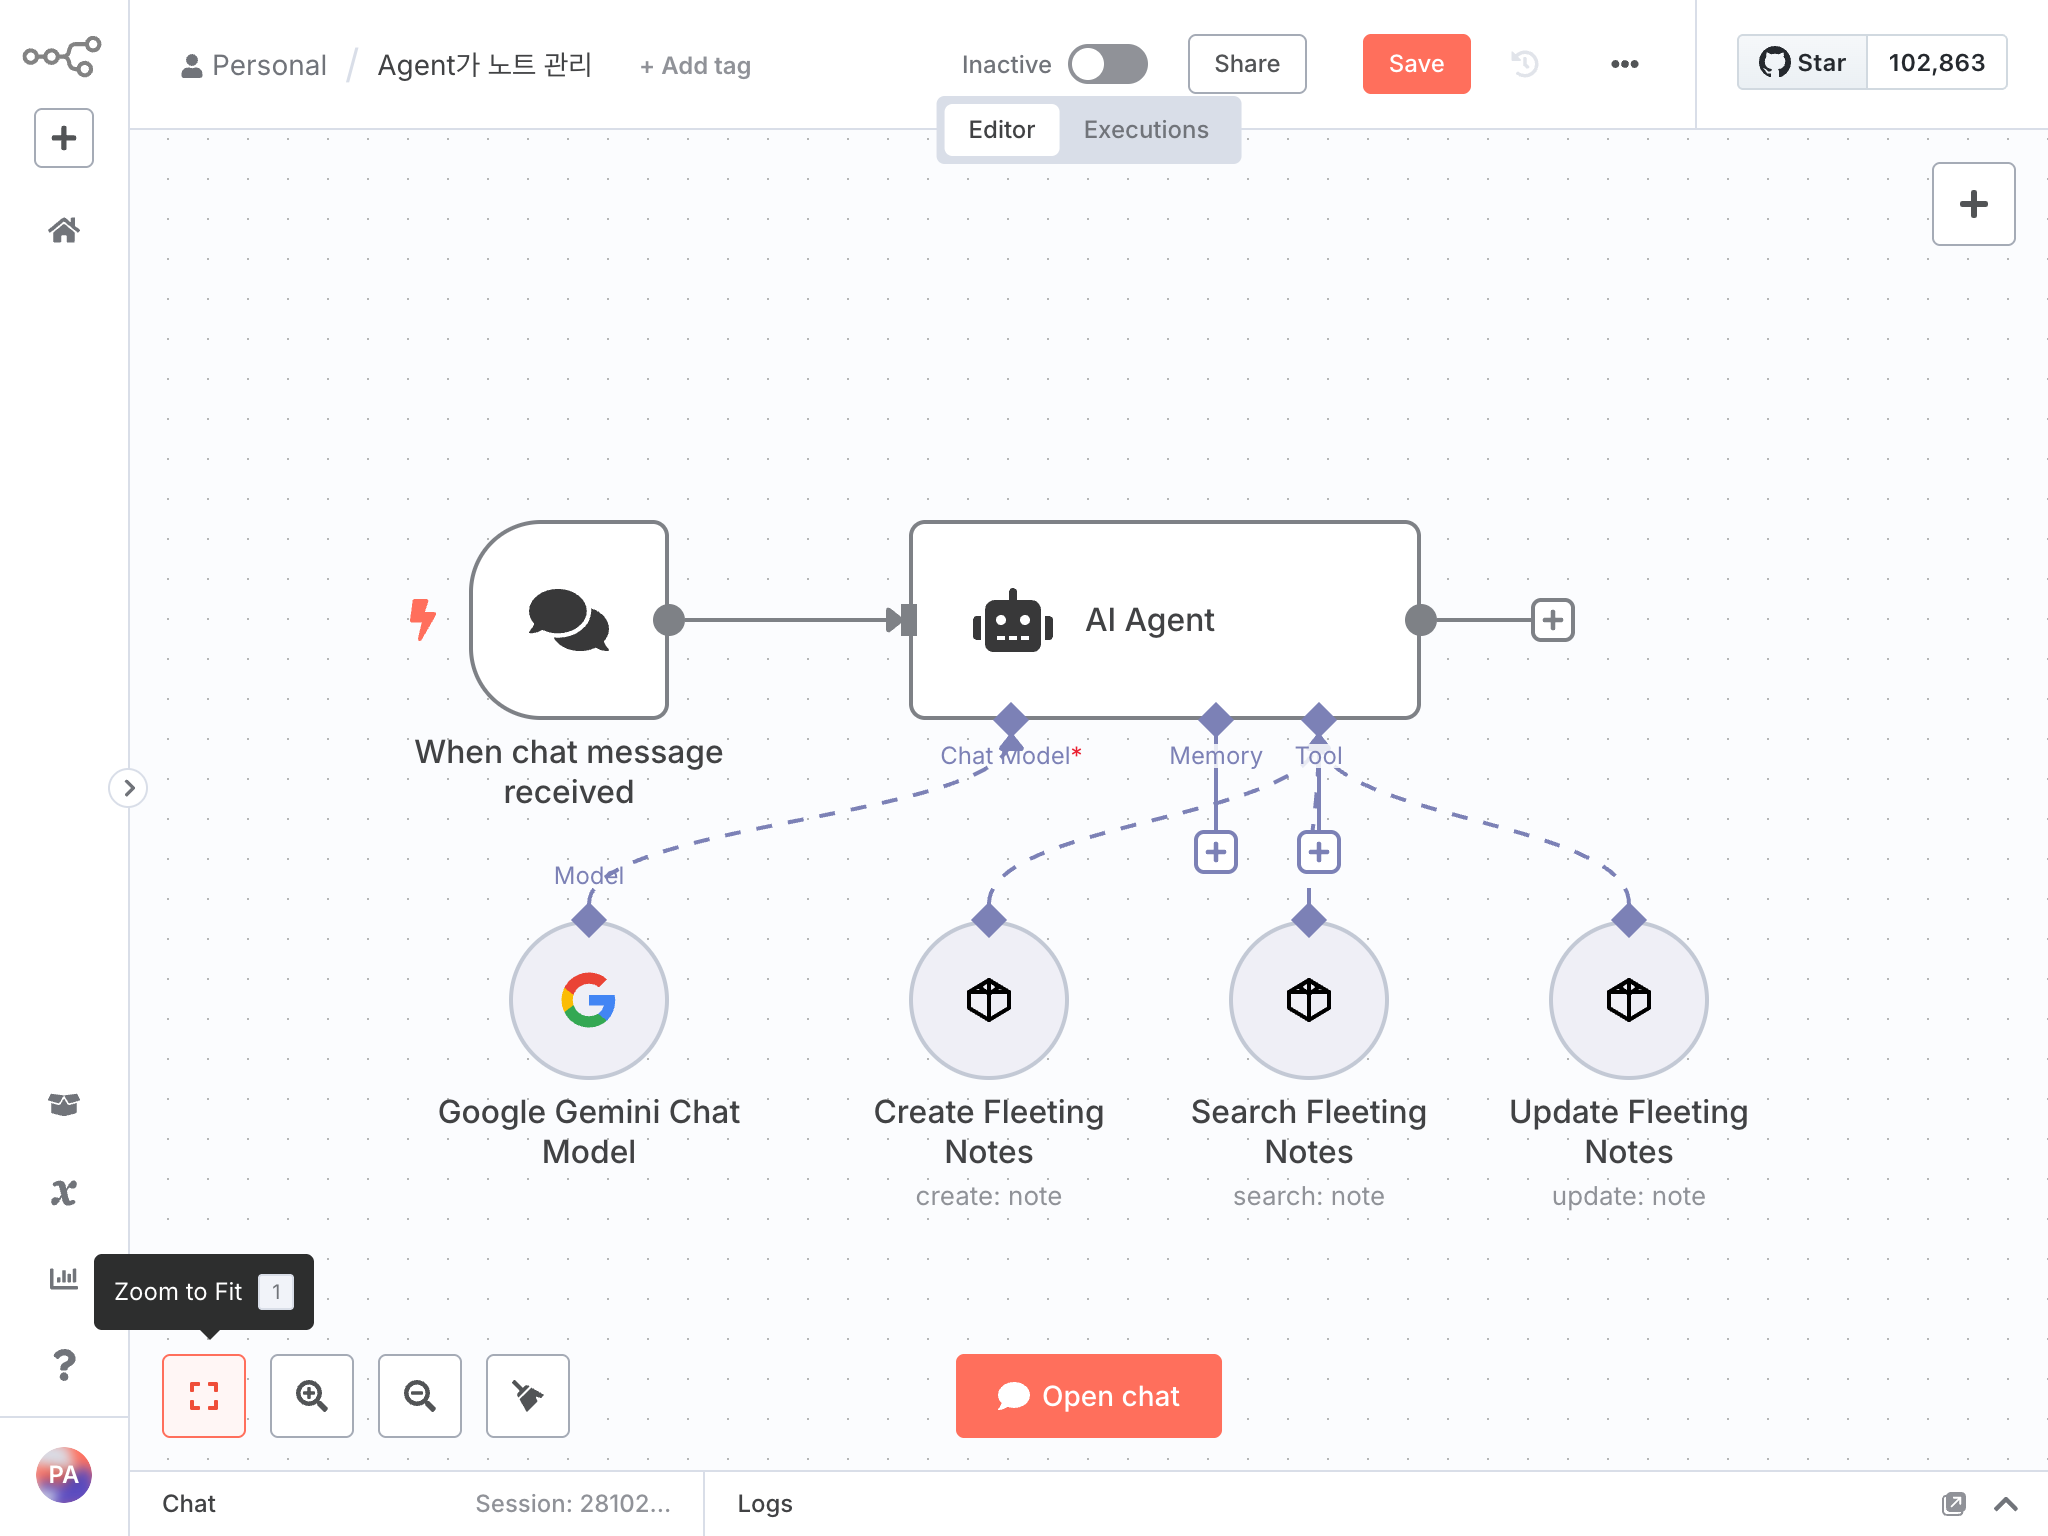Expand the bottom chat panel chevron
2048x1536 pixels.
coord(2005,1504)
